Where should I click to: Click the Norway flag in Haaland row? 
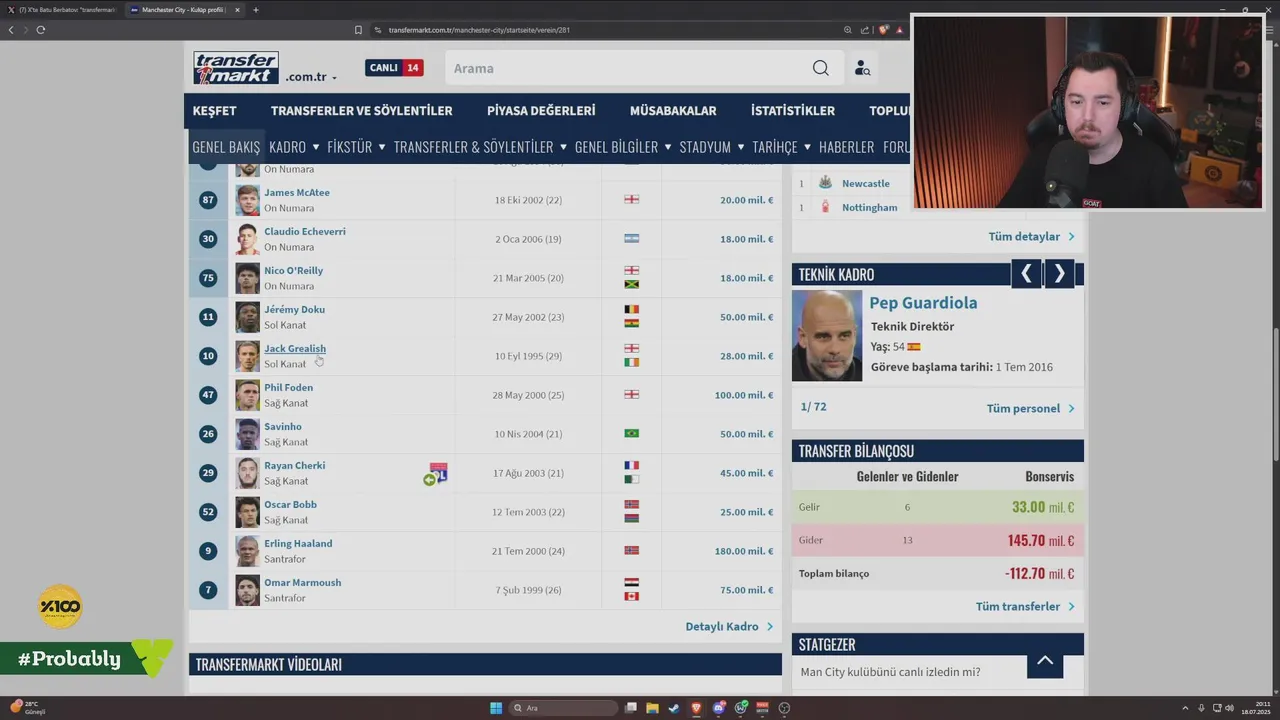pos(631,550)
